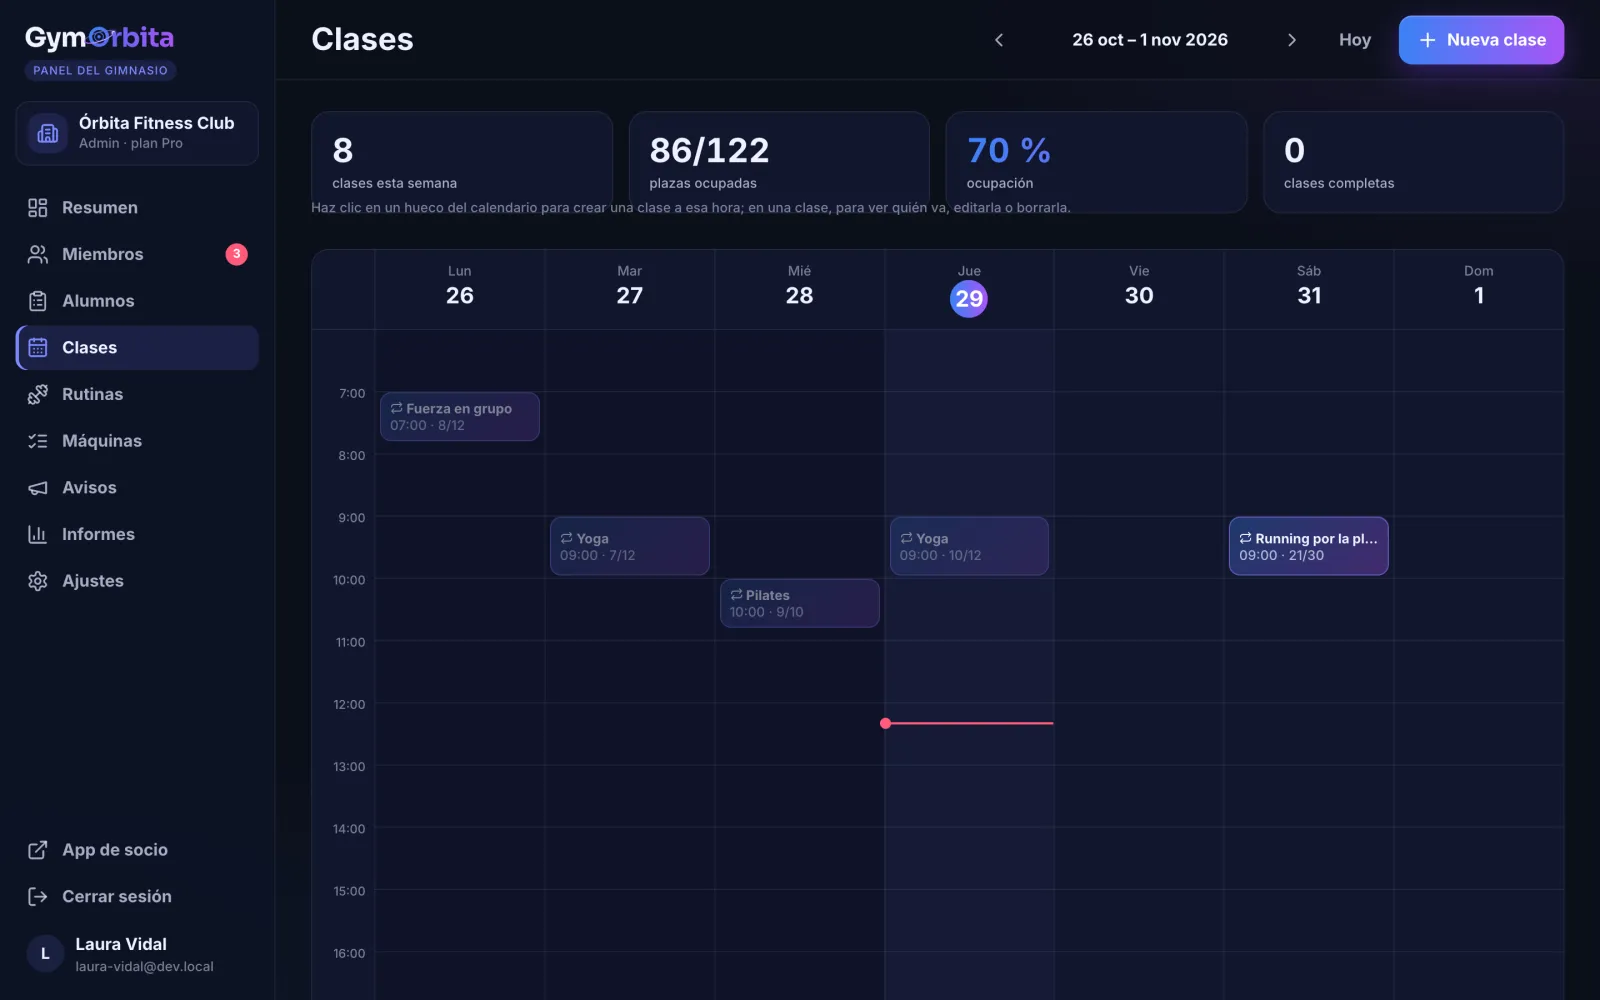
Task: Open Avisos megaphone icon
Action: click(x=38, y=487)
